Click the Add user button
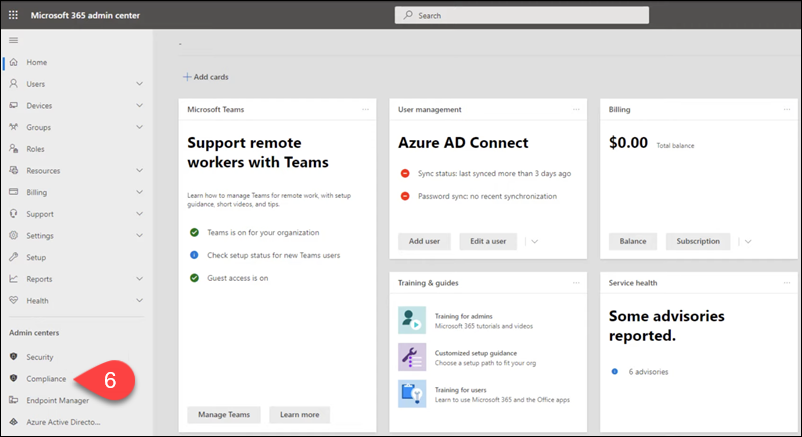 click(424, 241)
